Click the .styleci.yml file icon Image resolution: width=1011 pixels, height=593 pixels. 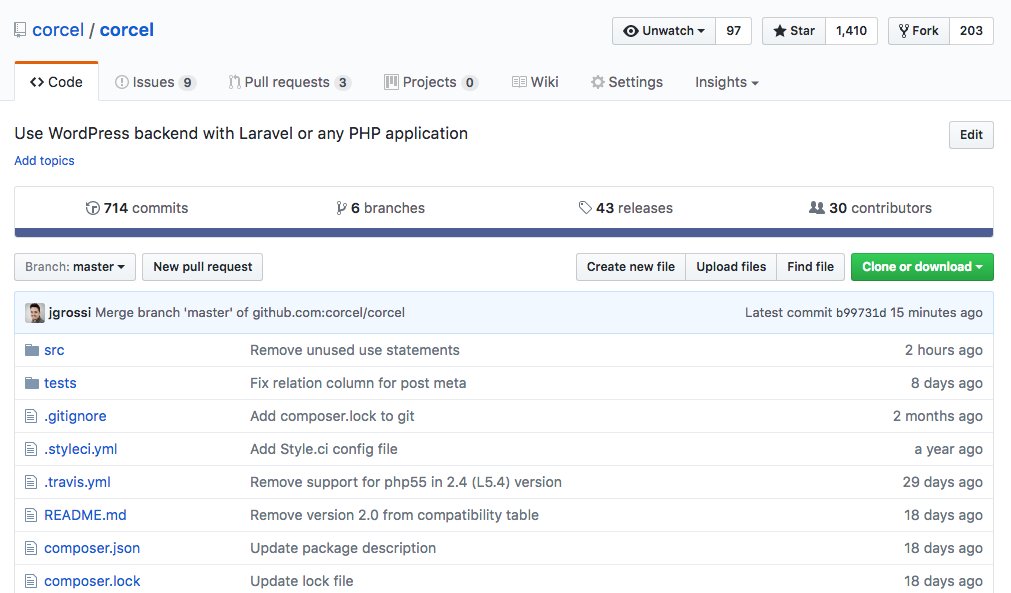click(x=31, y=449)
